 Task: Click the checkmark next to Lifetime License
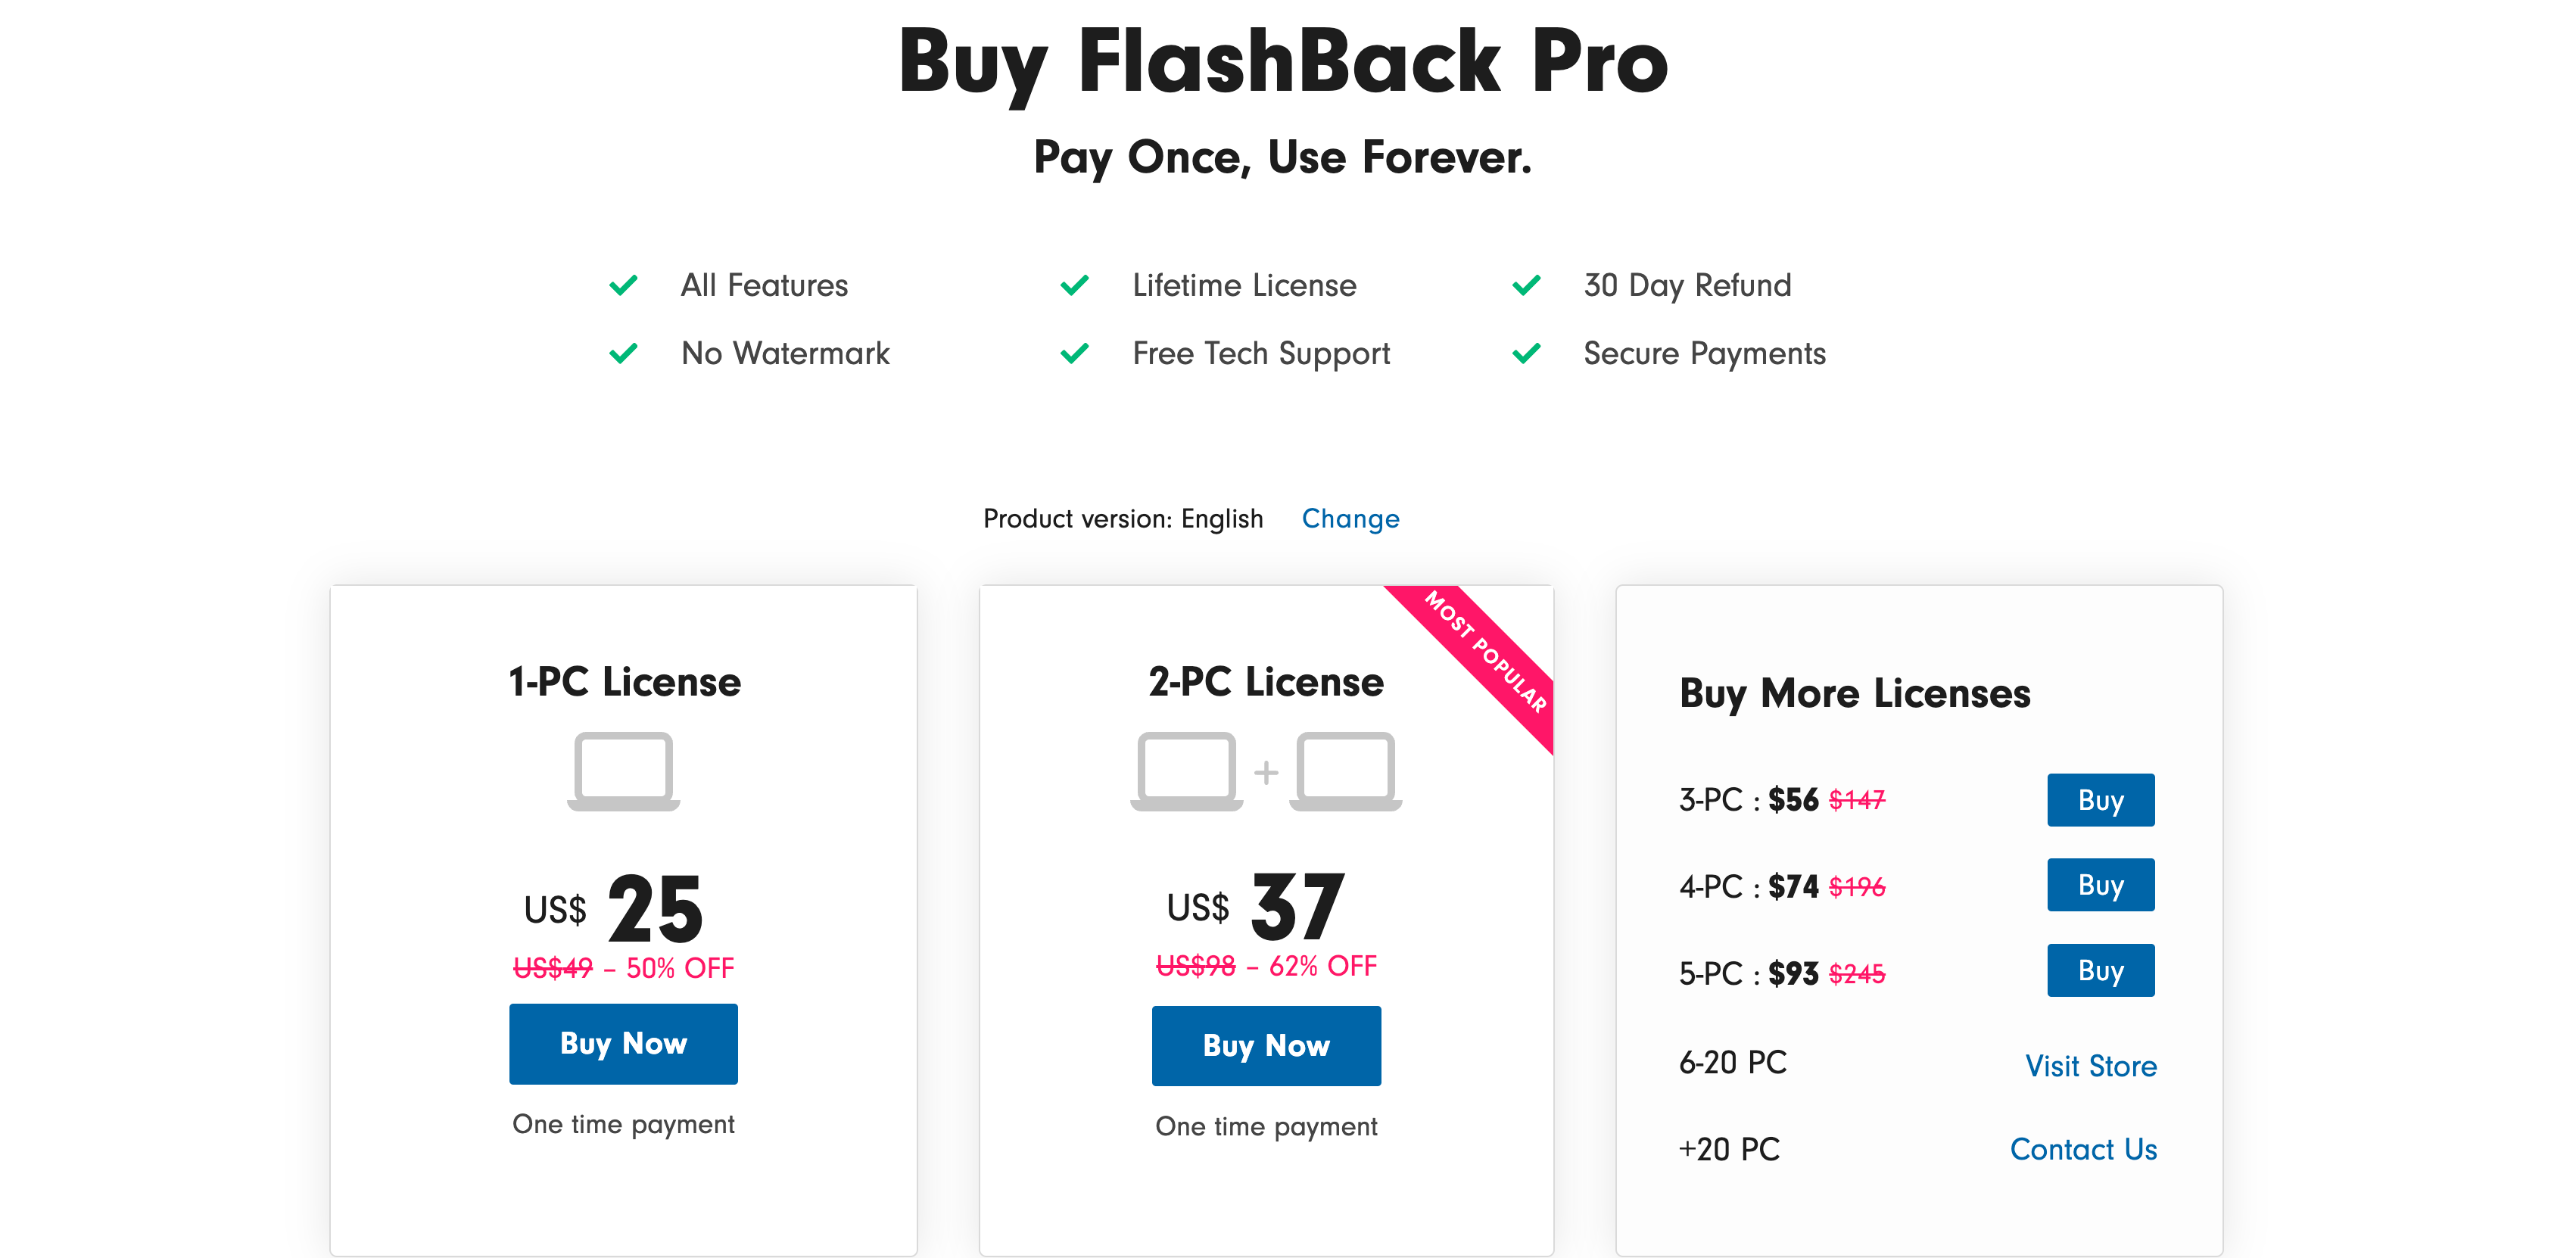pos(1074,285)
